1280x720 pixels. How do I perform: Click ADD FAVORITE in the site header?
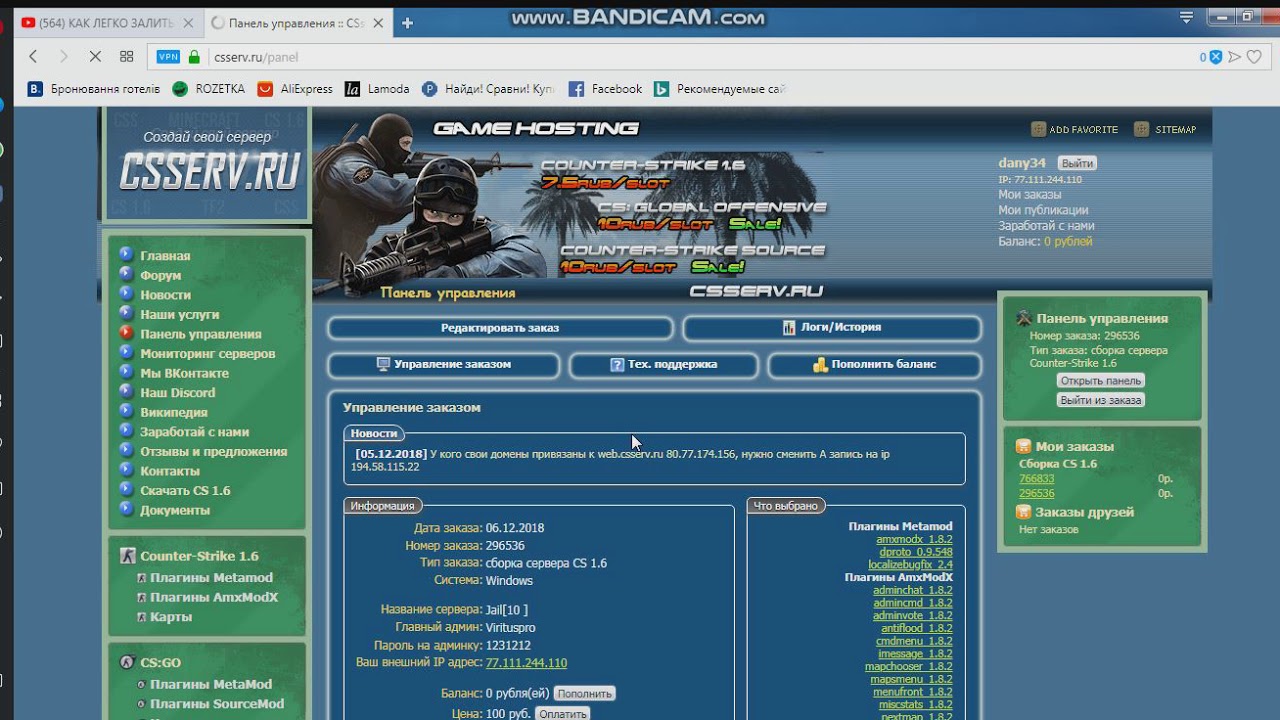pos(1075,129)
